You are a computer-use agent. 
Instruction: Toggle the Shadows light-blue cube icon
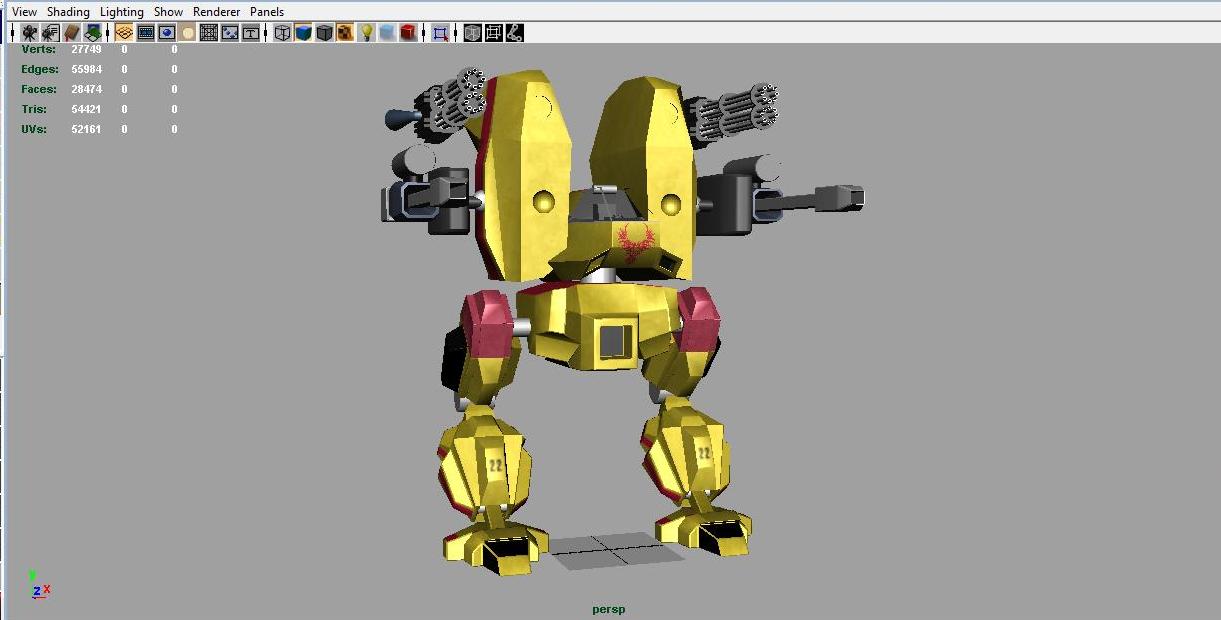387,33
